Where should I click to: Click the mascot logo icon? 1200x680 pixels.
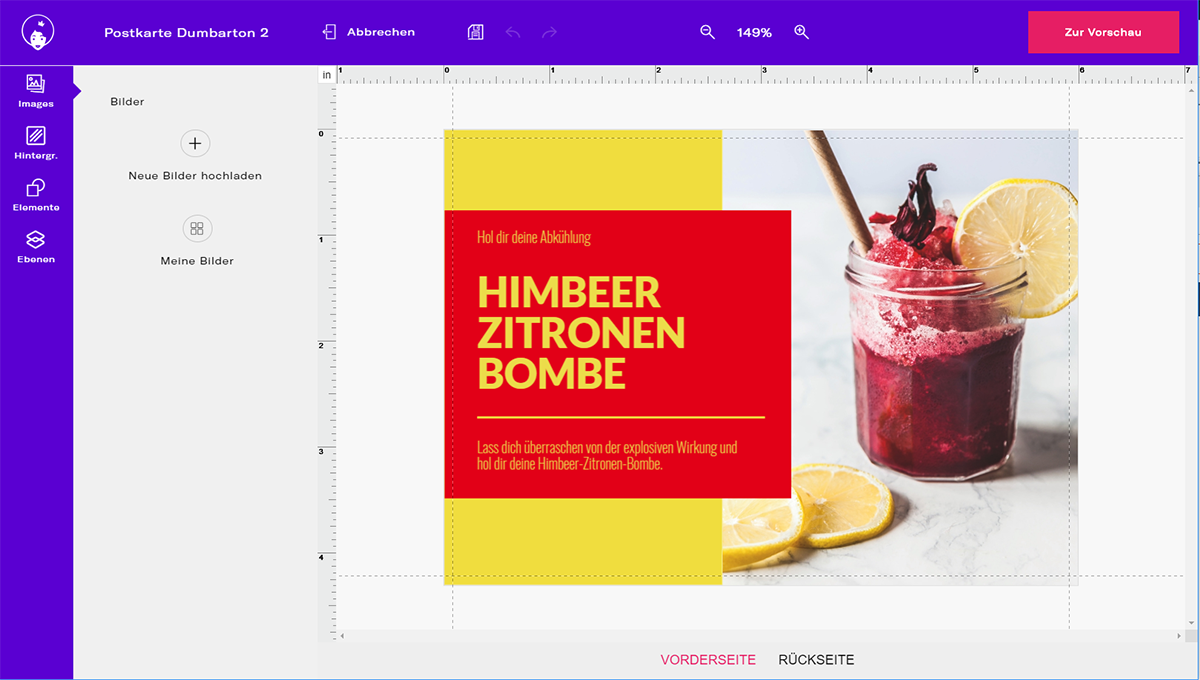37,32
